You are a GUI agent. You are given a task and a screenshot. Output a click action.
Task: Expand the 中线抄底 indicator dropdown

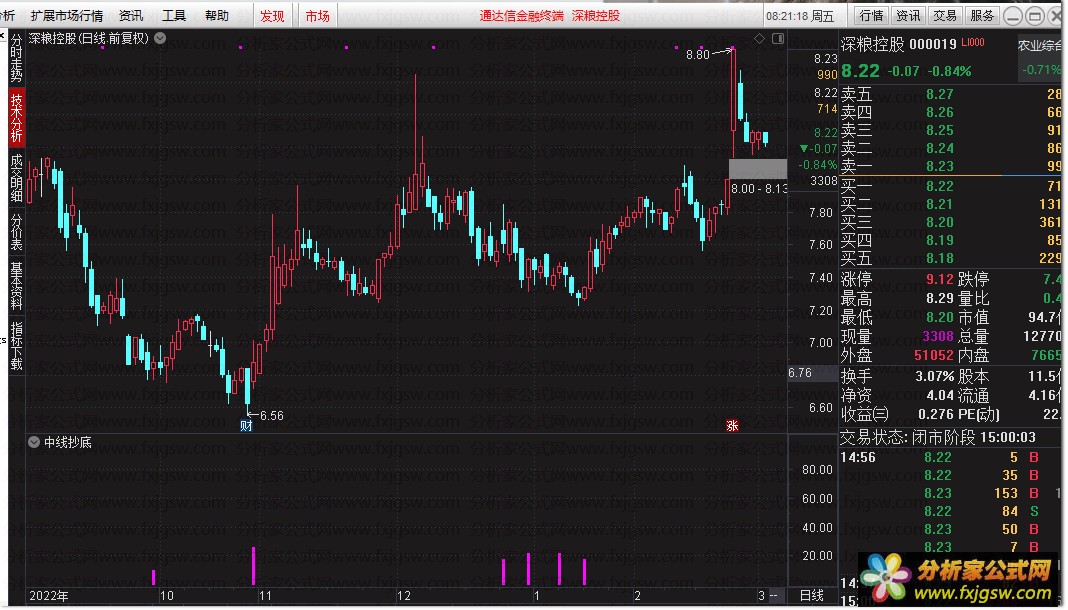(34, 443)
